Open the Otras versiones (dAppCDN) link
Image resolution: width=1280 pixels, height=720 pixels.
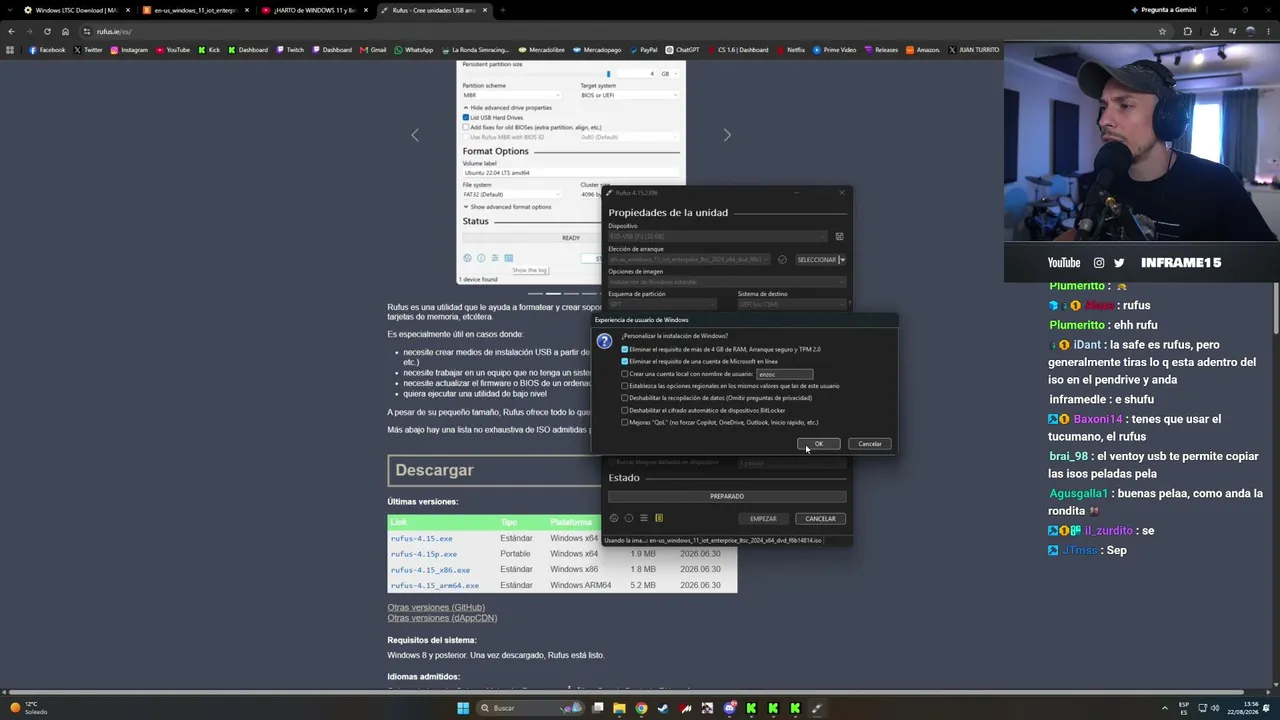pos(442,618)
